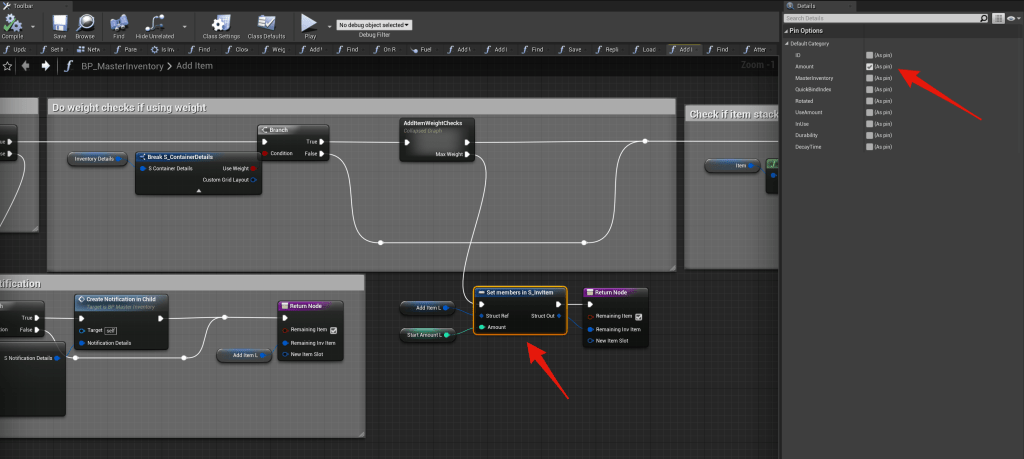1024x459 pixels.
Task: Open Browse in the toolbar
Action: 84,22
